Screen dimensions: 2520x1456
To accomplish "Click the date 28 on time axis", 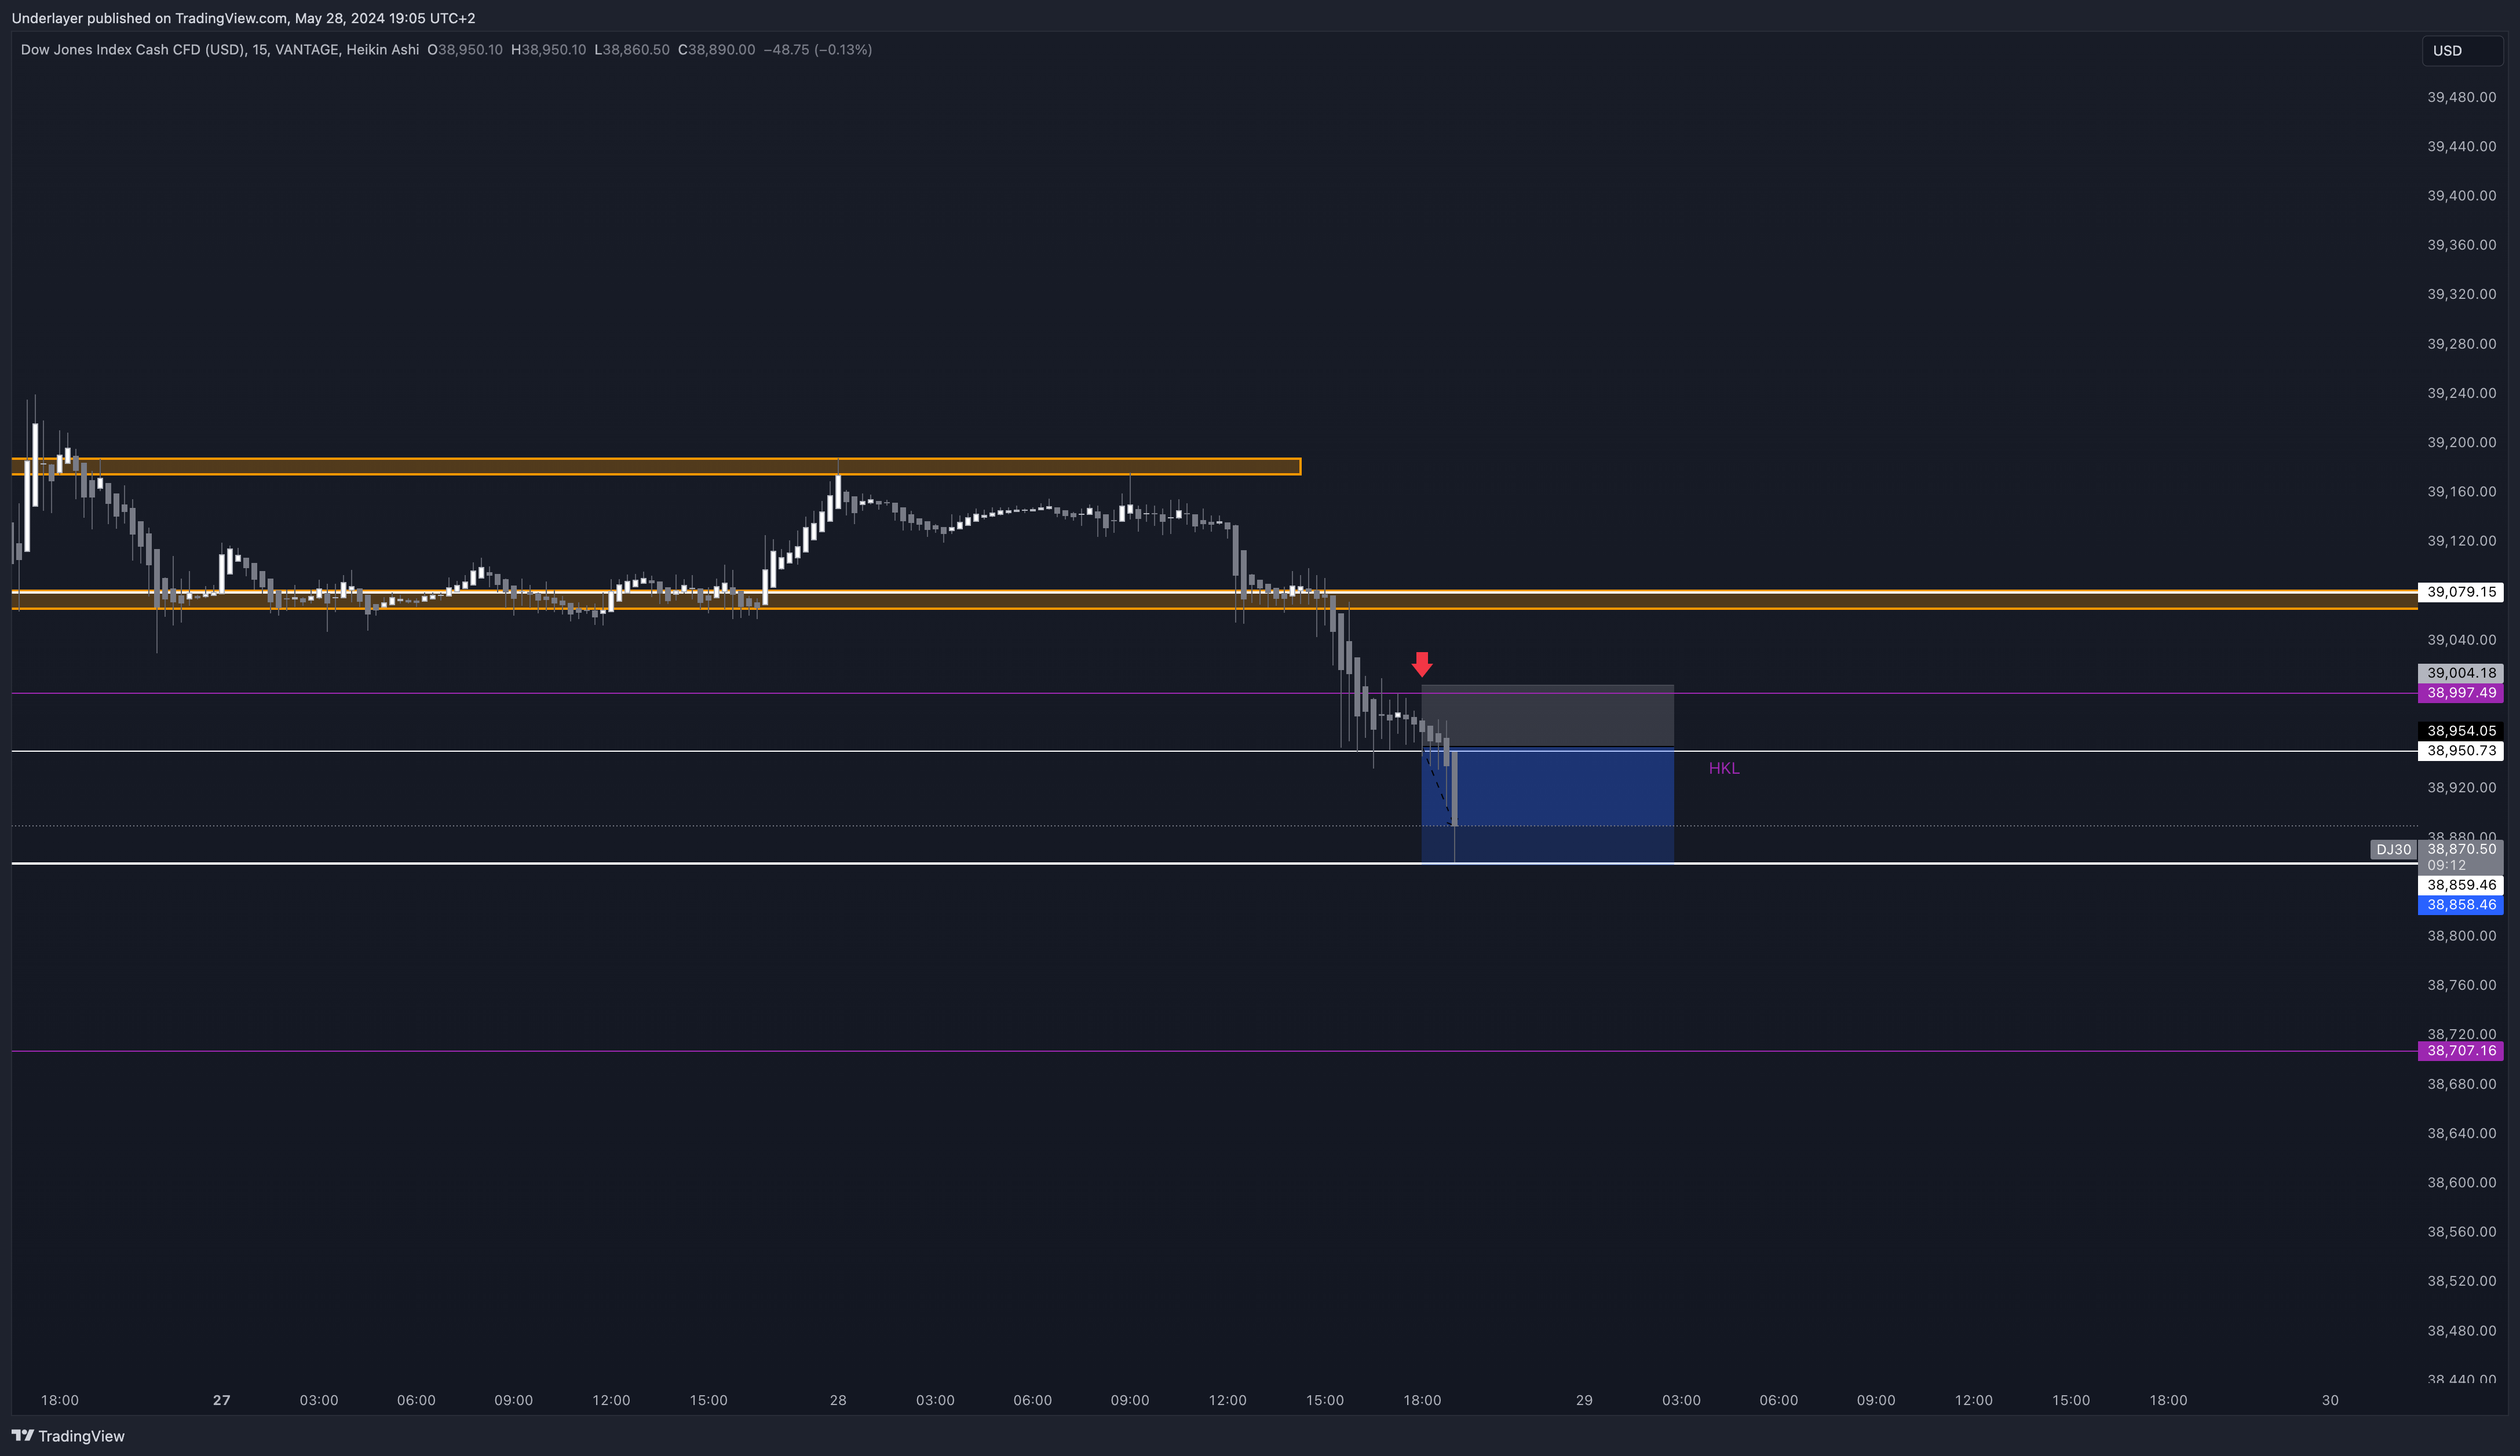I will click(x=838, y=1400).
